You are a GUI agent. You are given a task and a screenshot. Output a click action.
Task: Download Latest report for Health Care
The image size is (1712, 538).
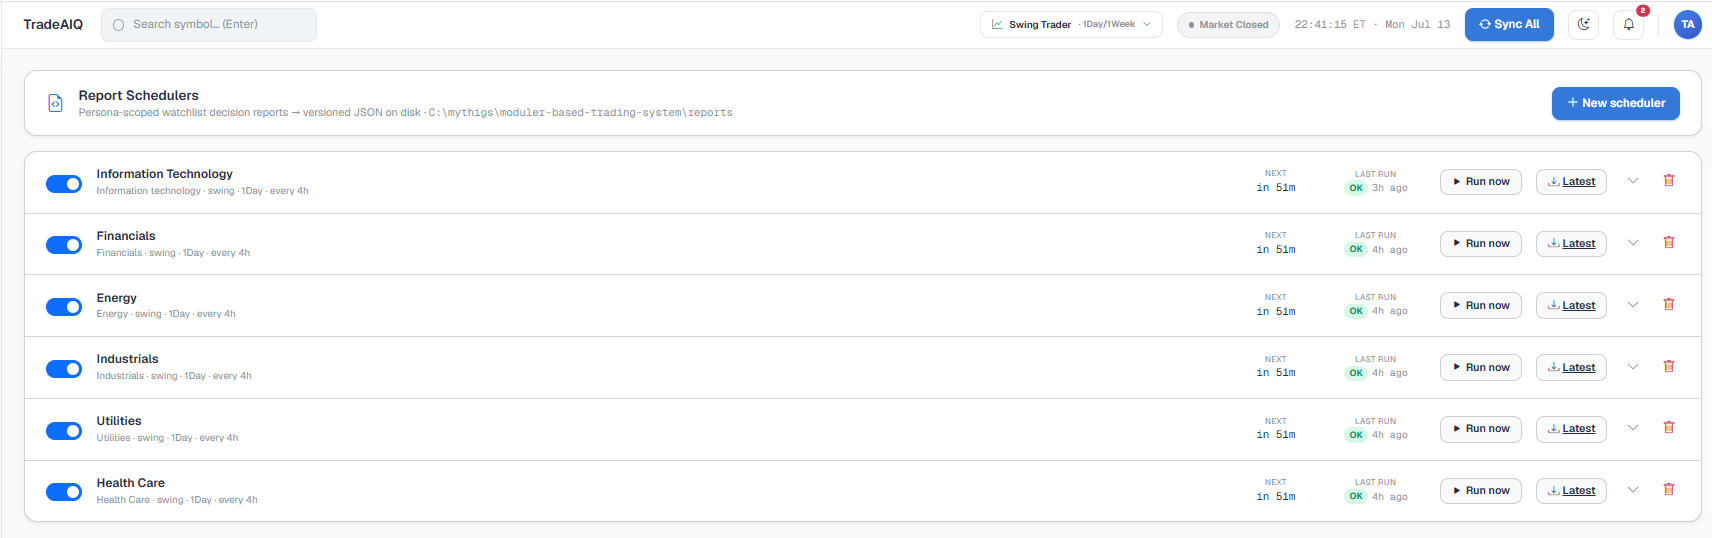(1571, 491)
